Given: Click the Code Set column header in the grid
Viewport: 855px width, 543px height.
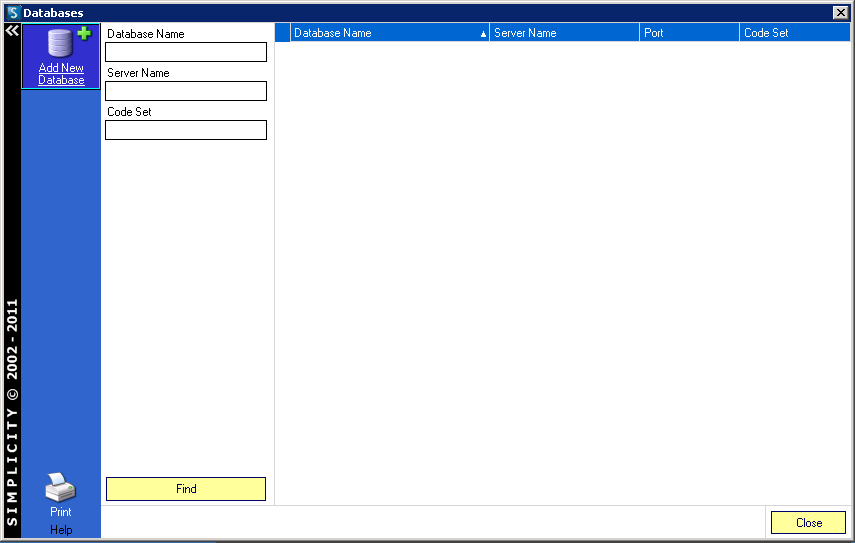Looking at the screenshot, I should tap(793, 33).
